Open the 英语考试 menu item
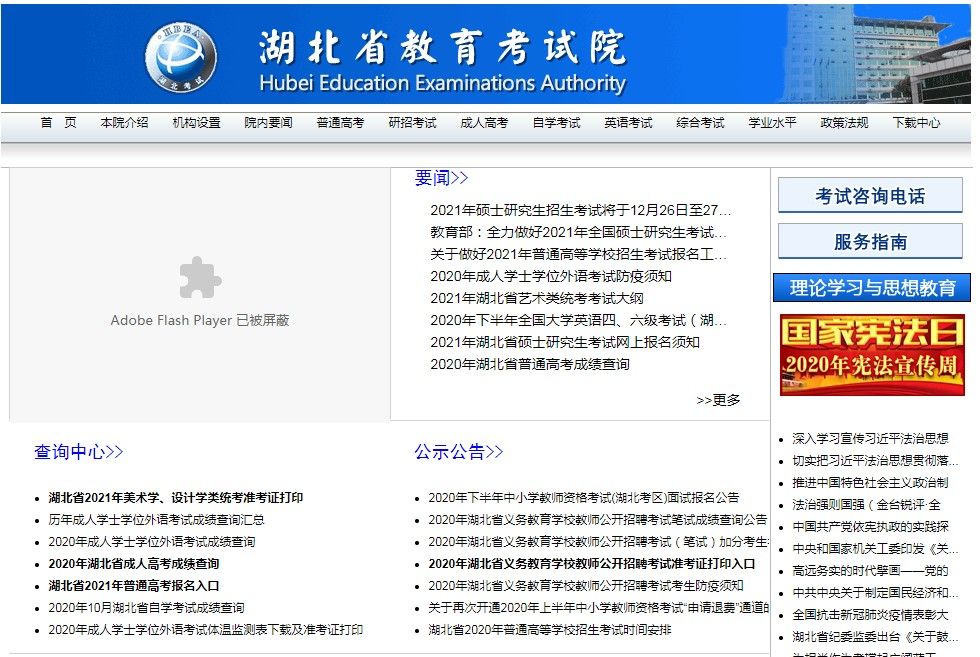The image size is (980, 657). (628, 123)
